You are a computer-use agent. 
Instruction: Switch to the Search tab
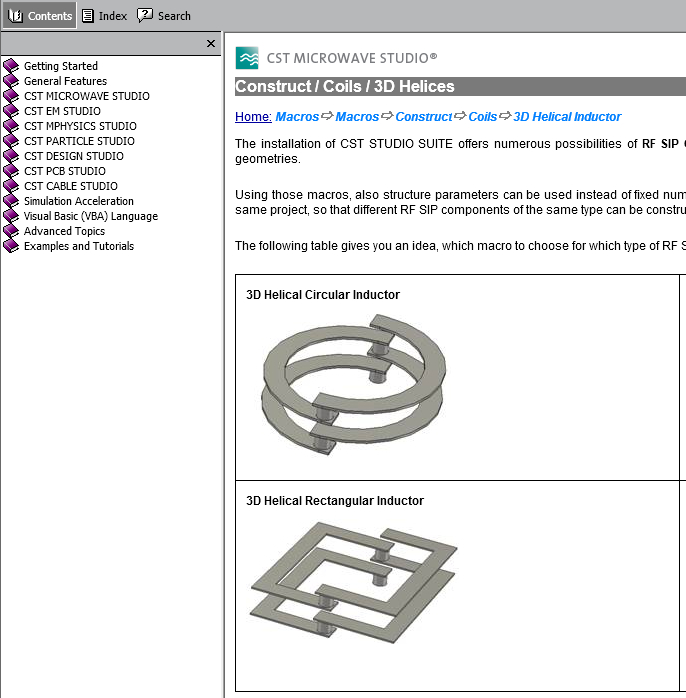(163, 16)
